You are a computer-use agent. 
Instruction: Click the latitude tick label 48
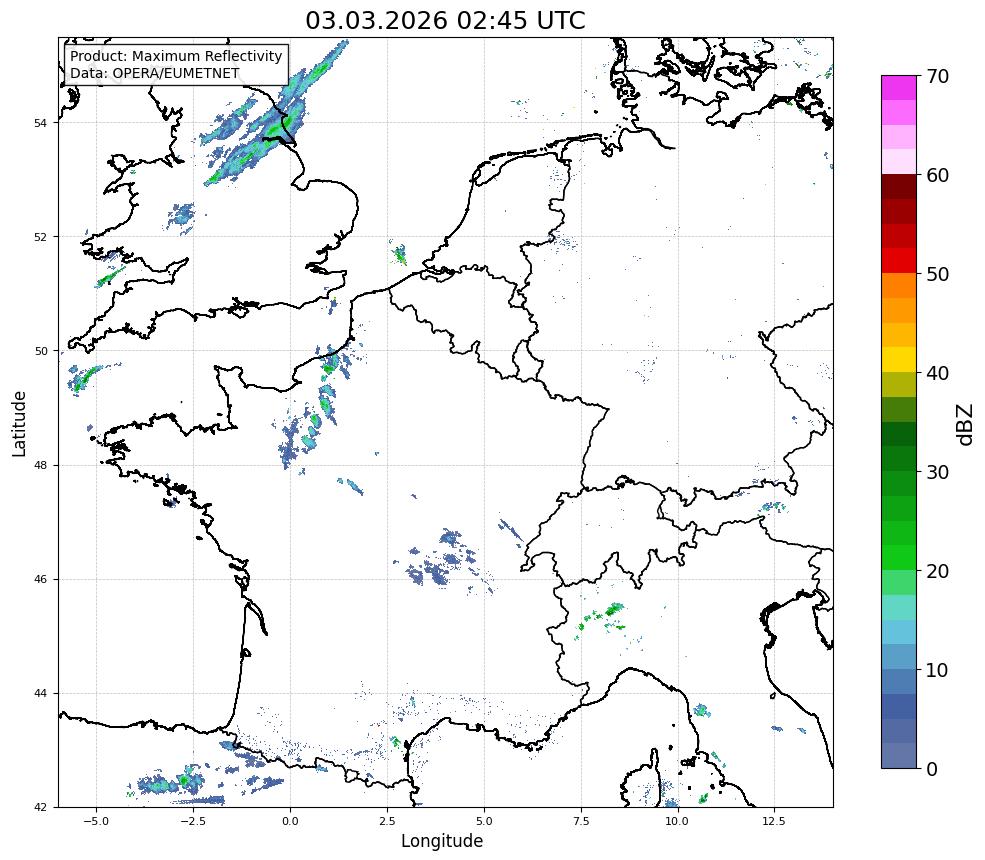(40, 465)
